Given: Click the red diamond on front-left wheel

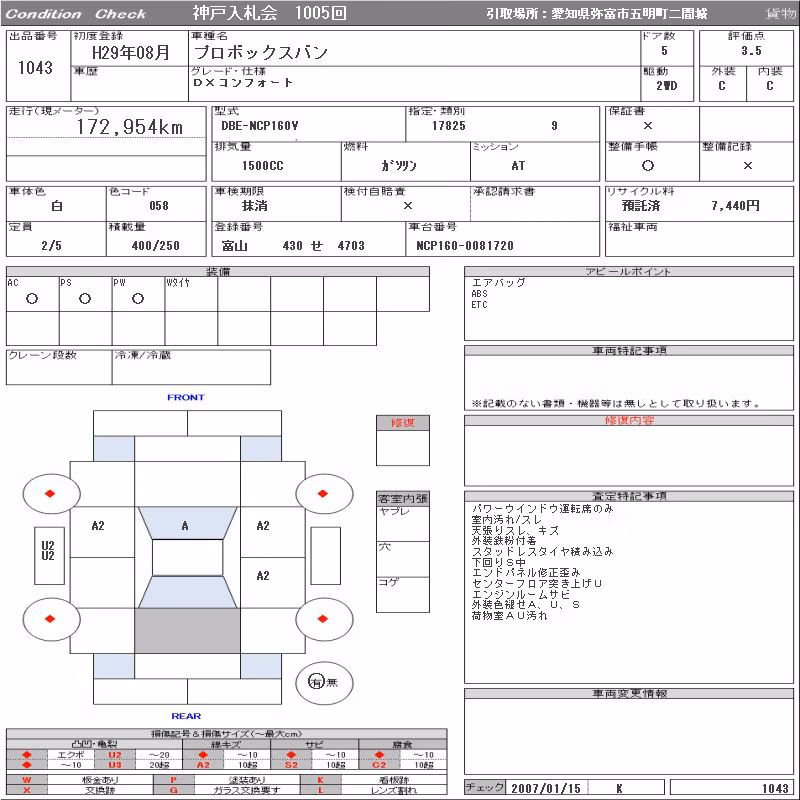Looking at the screenshot, I should pyautogui.click(x=50, y=493).
